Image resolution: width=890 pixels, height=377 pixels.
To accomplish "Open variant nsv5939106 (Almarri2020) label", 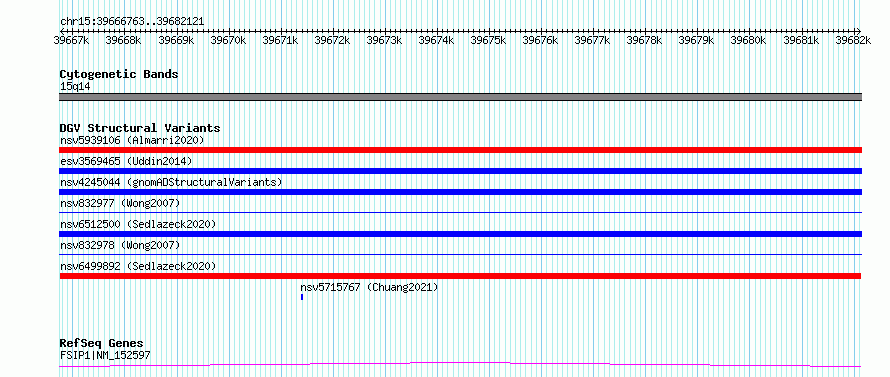I will 132,140.
